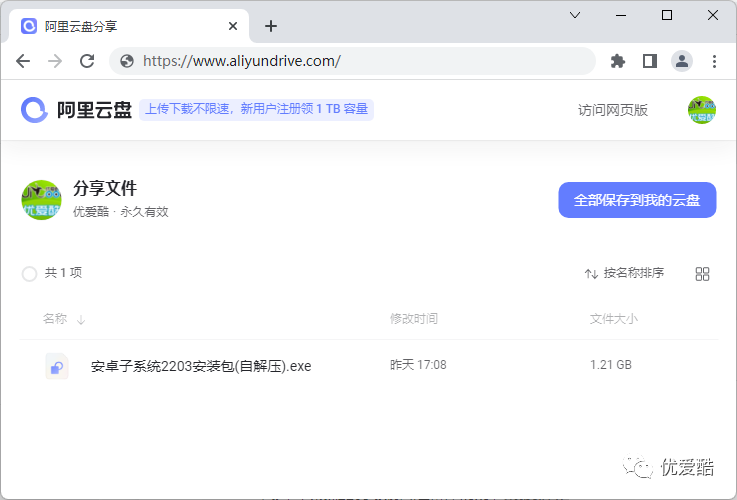
Task: Minimize the browser window
Action: point(621,15)
